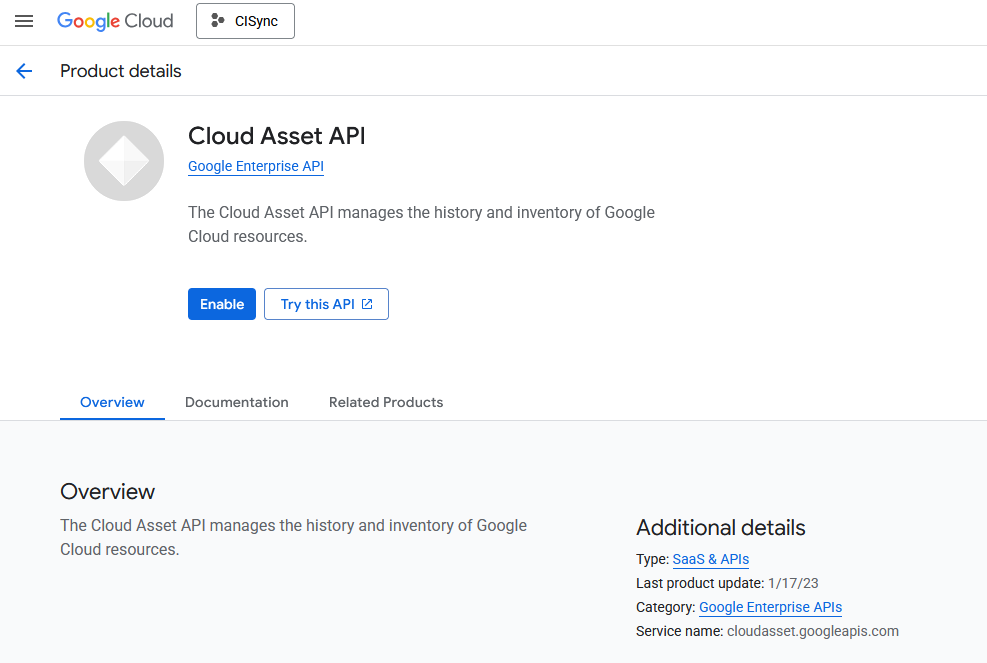This screenshot has width=987, height=663.
Task: Open the Related Products tab
Action: pos(386,402)
